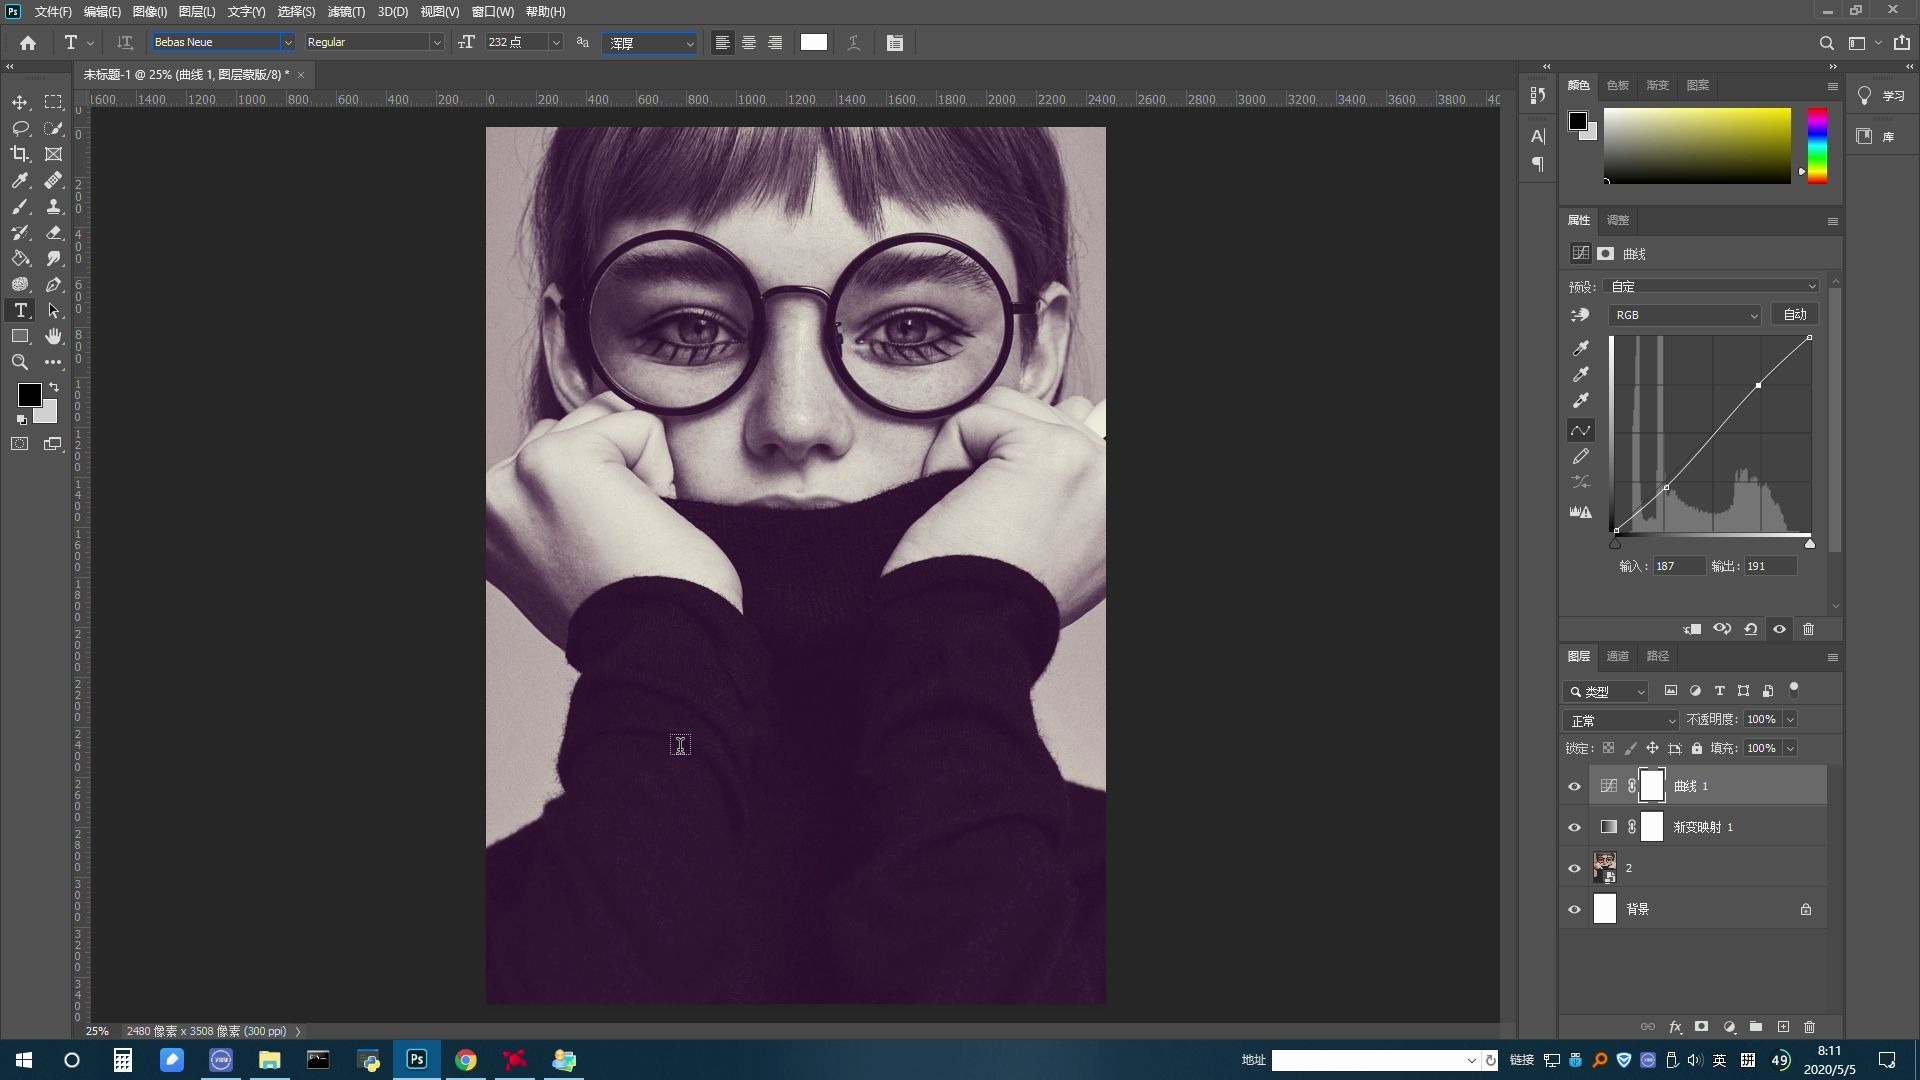This screenshot has height=1080, width=1920.
Task: Select the Crop tool
Action: click(20, 154)
